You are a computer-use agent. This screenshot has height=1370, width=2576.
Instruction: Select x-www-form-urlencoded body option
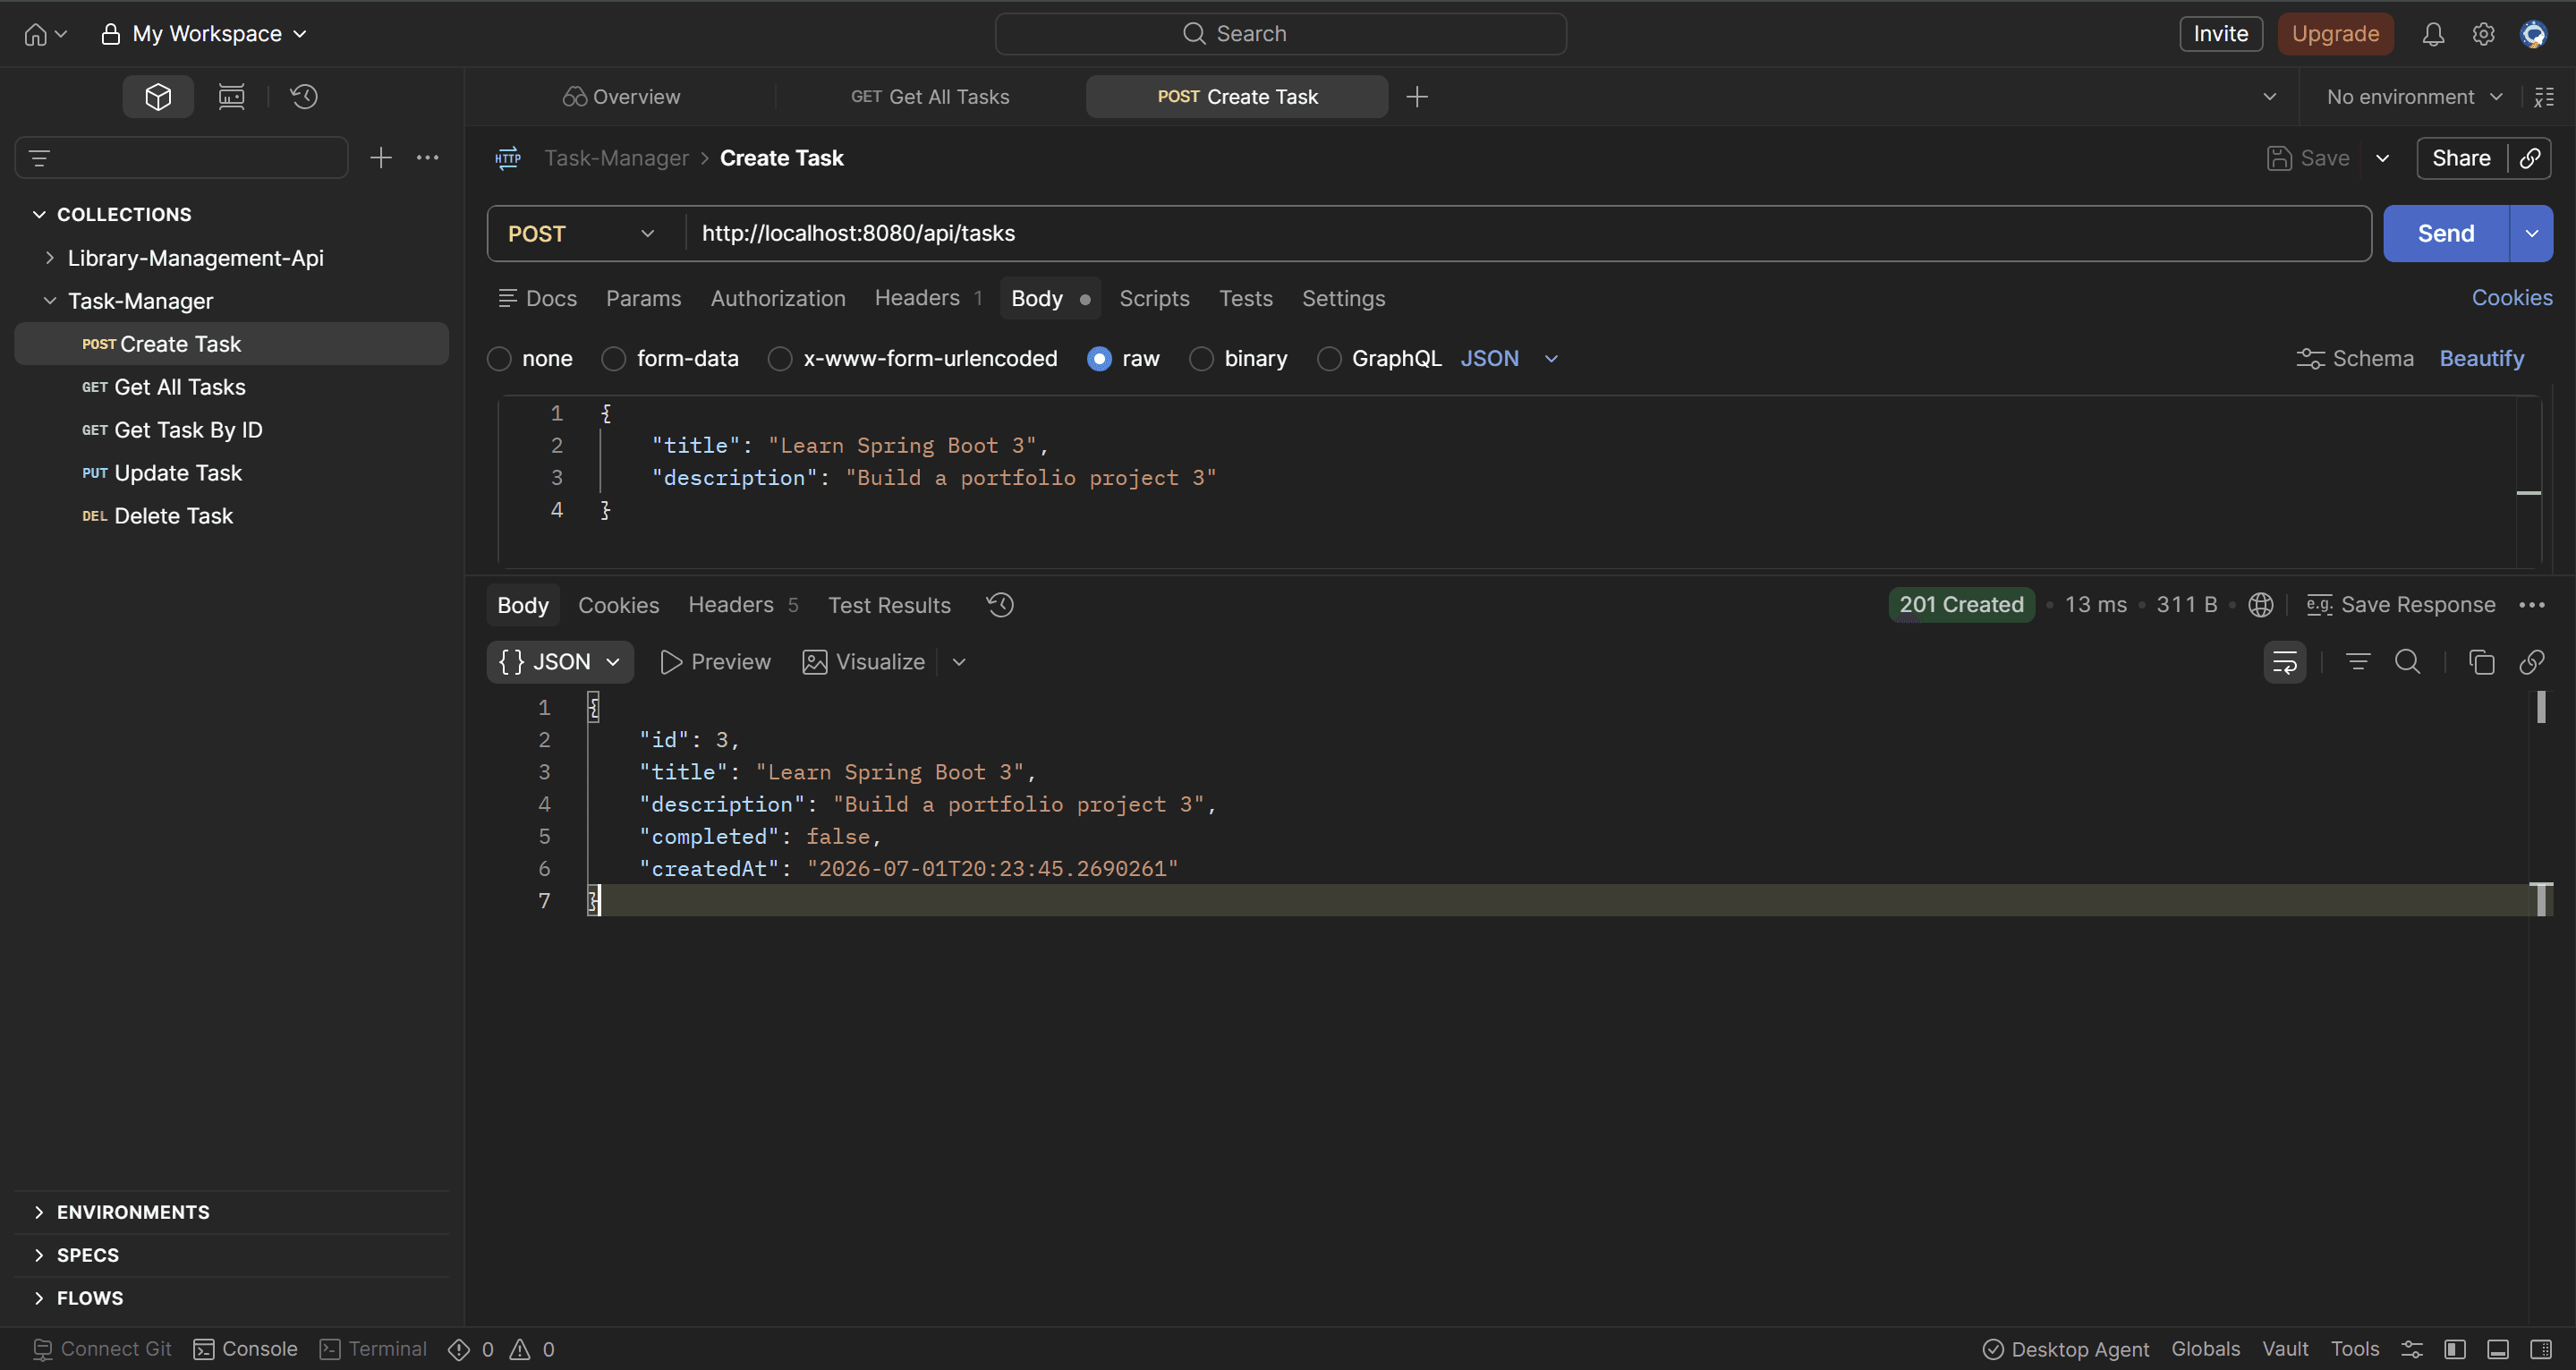(x=780, y=358)
